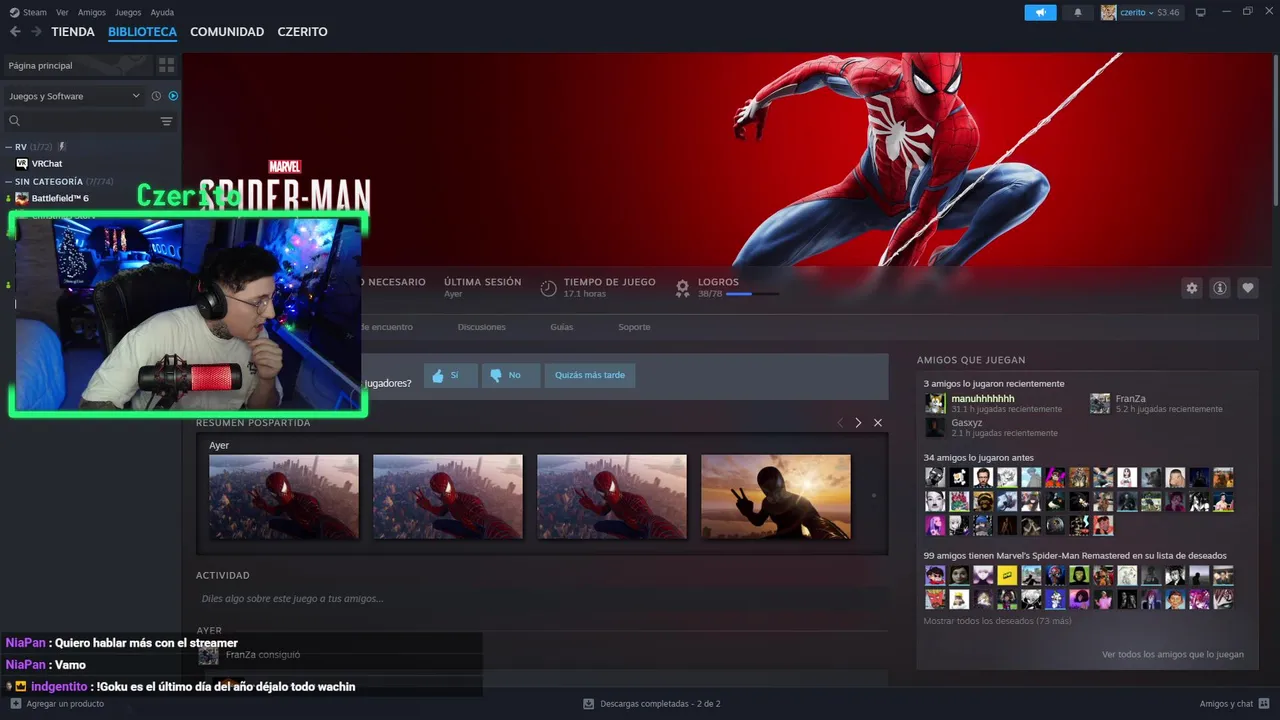Dismiss the Resumen pospartida panel
This screenshot has width=1280, height=720.
[x=878, y=423]
